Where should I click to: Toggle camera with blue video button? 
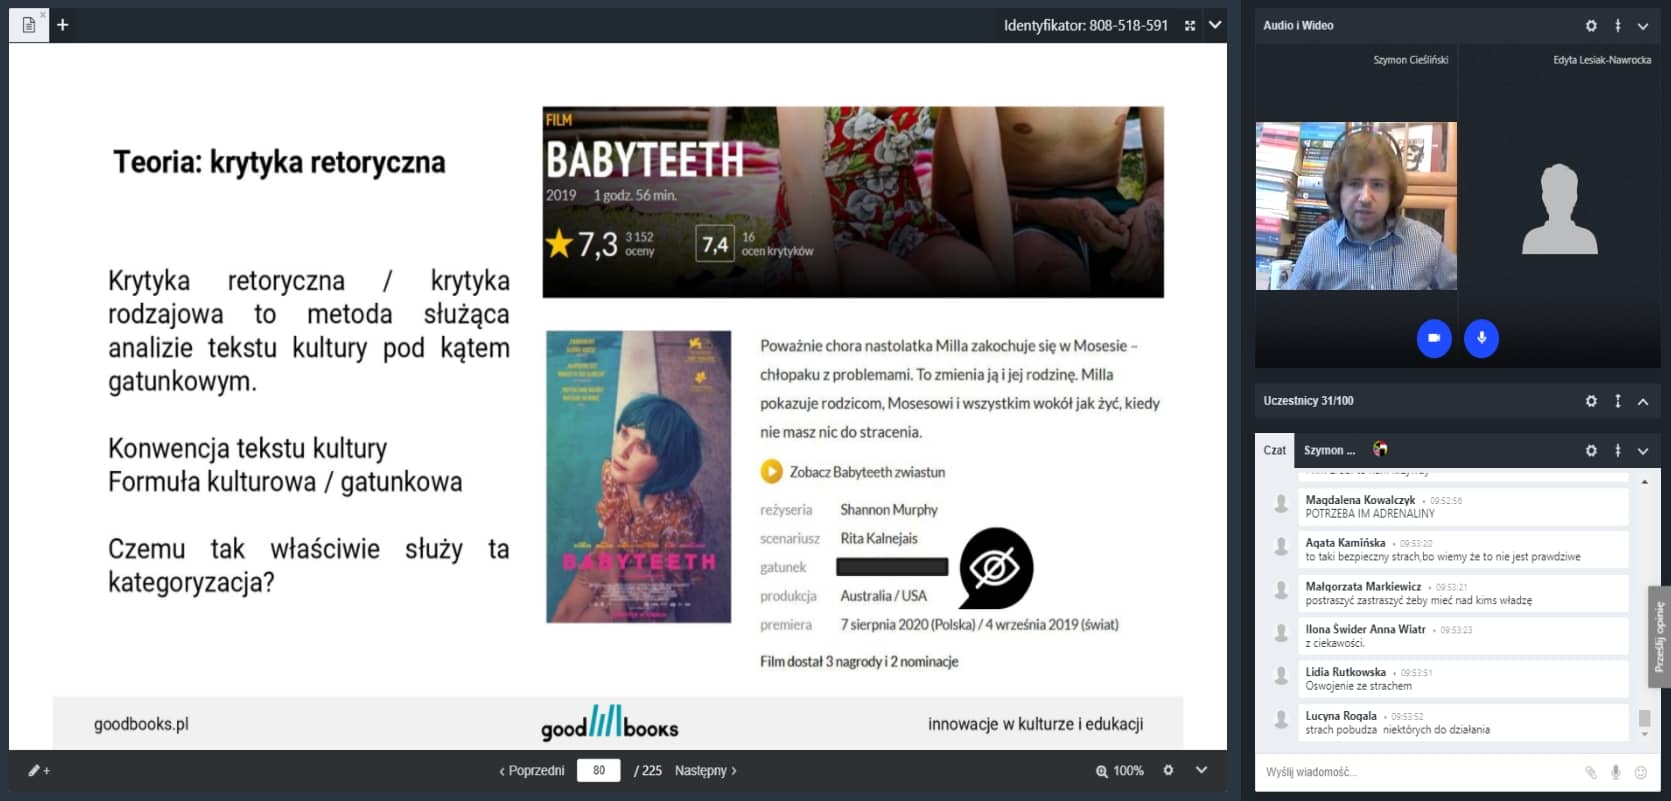pyautogui.click(x=1434, y=338)
